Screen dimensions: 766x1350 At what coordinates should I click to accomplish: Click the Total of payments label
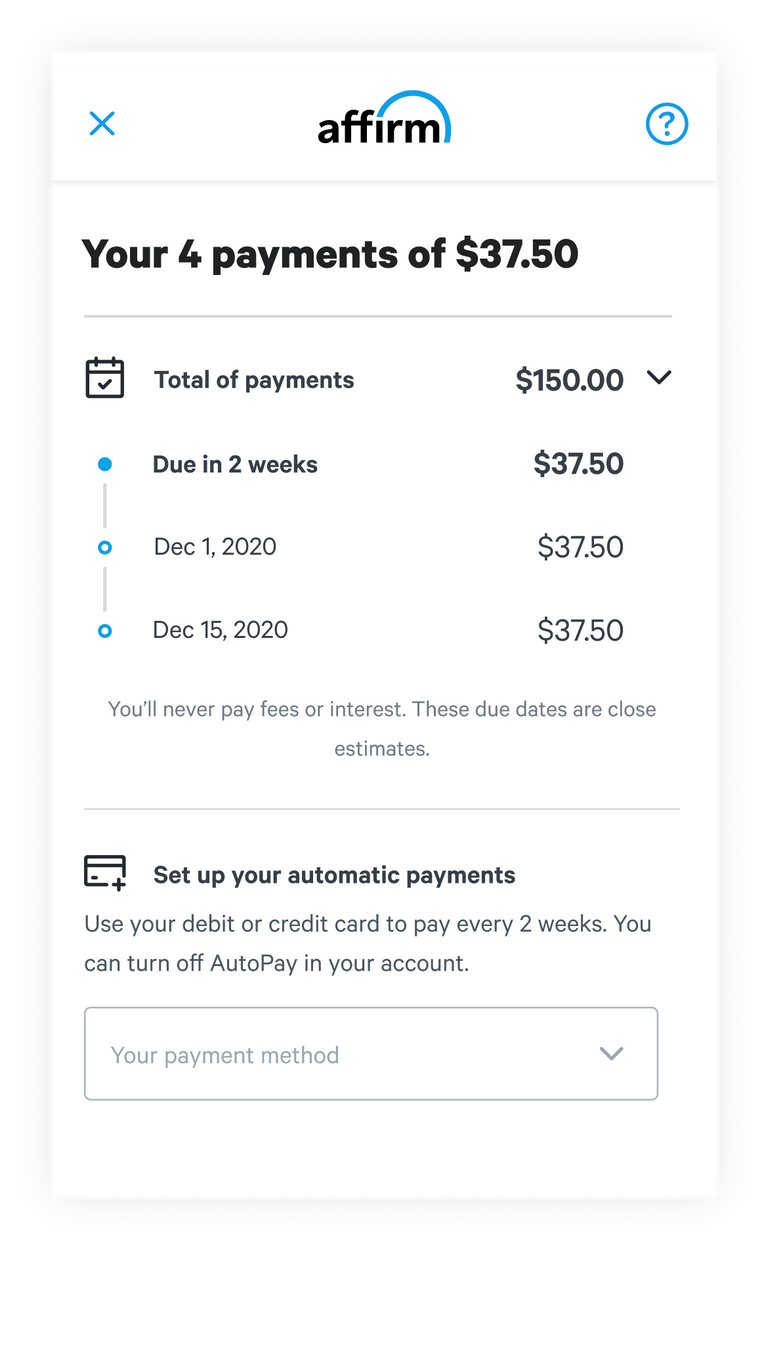[x=254, y=380]
